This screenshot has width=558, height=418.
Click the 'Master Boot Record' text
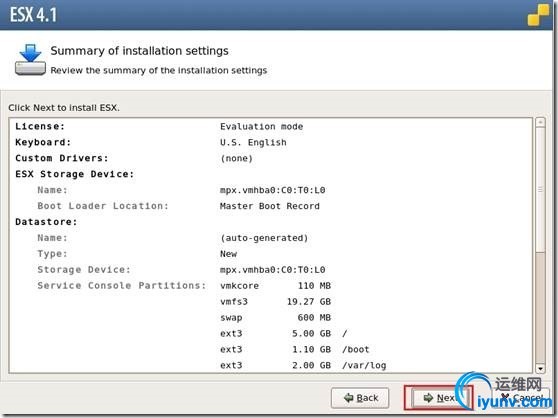pyautogui.click(x=270, y=206)
